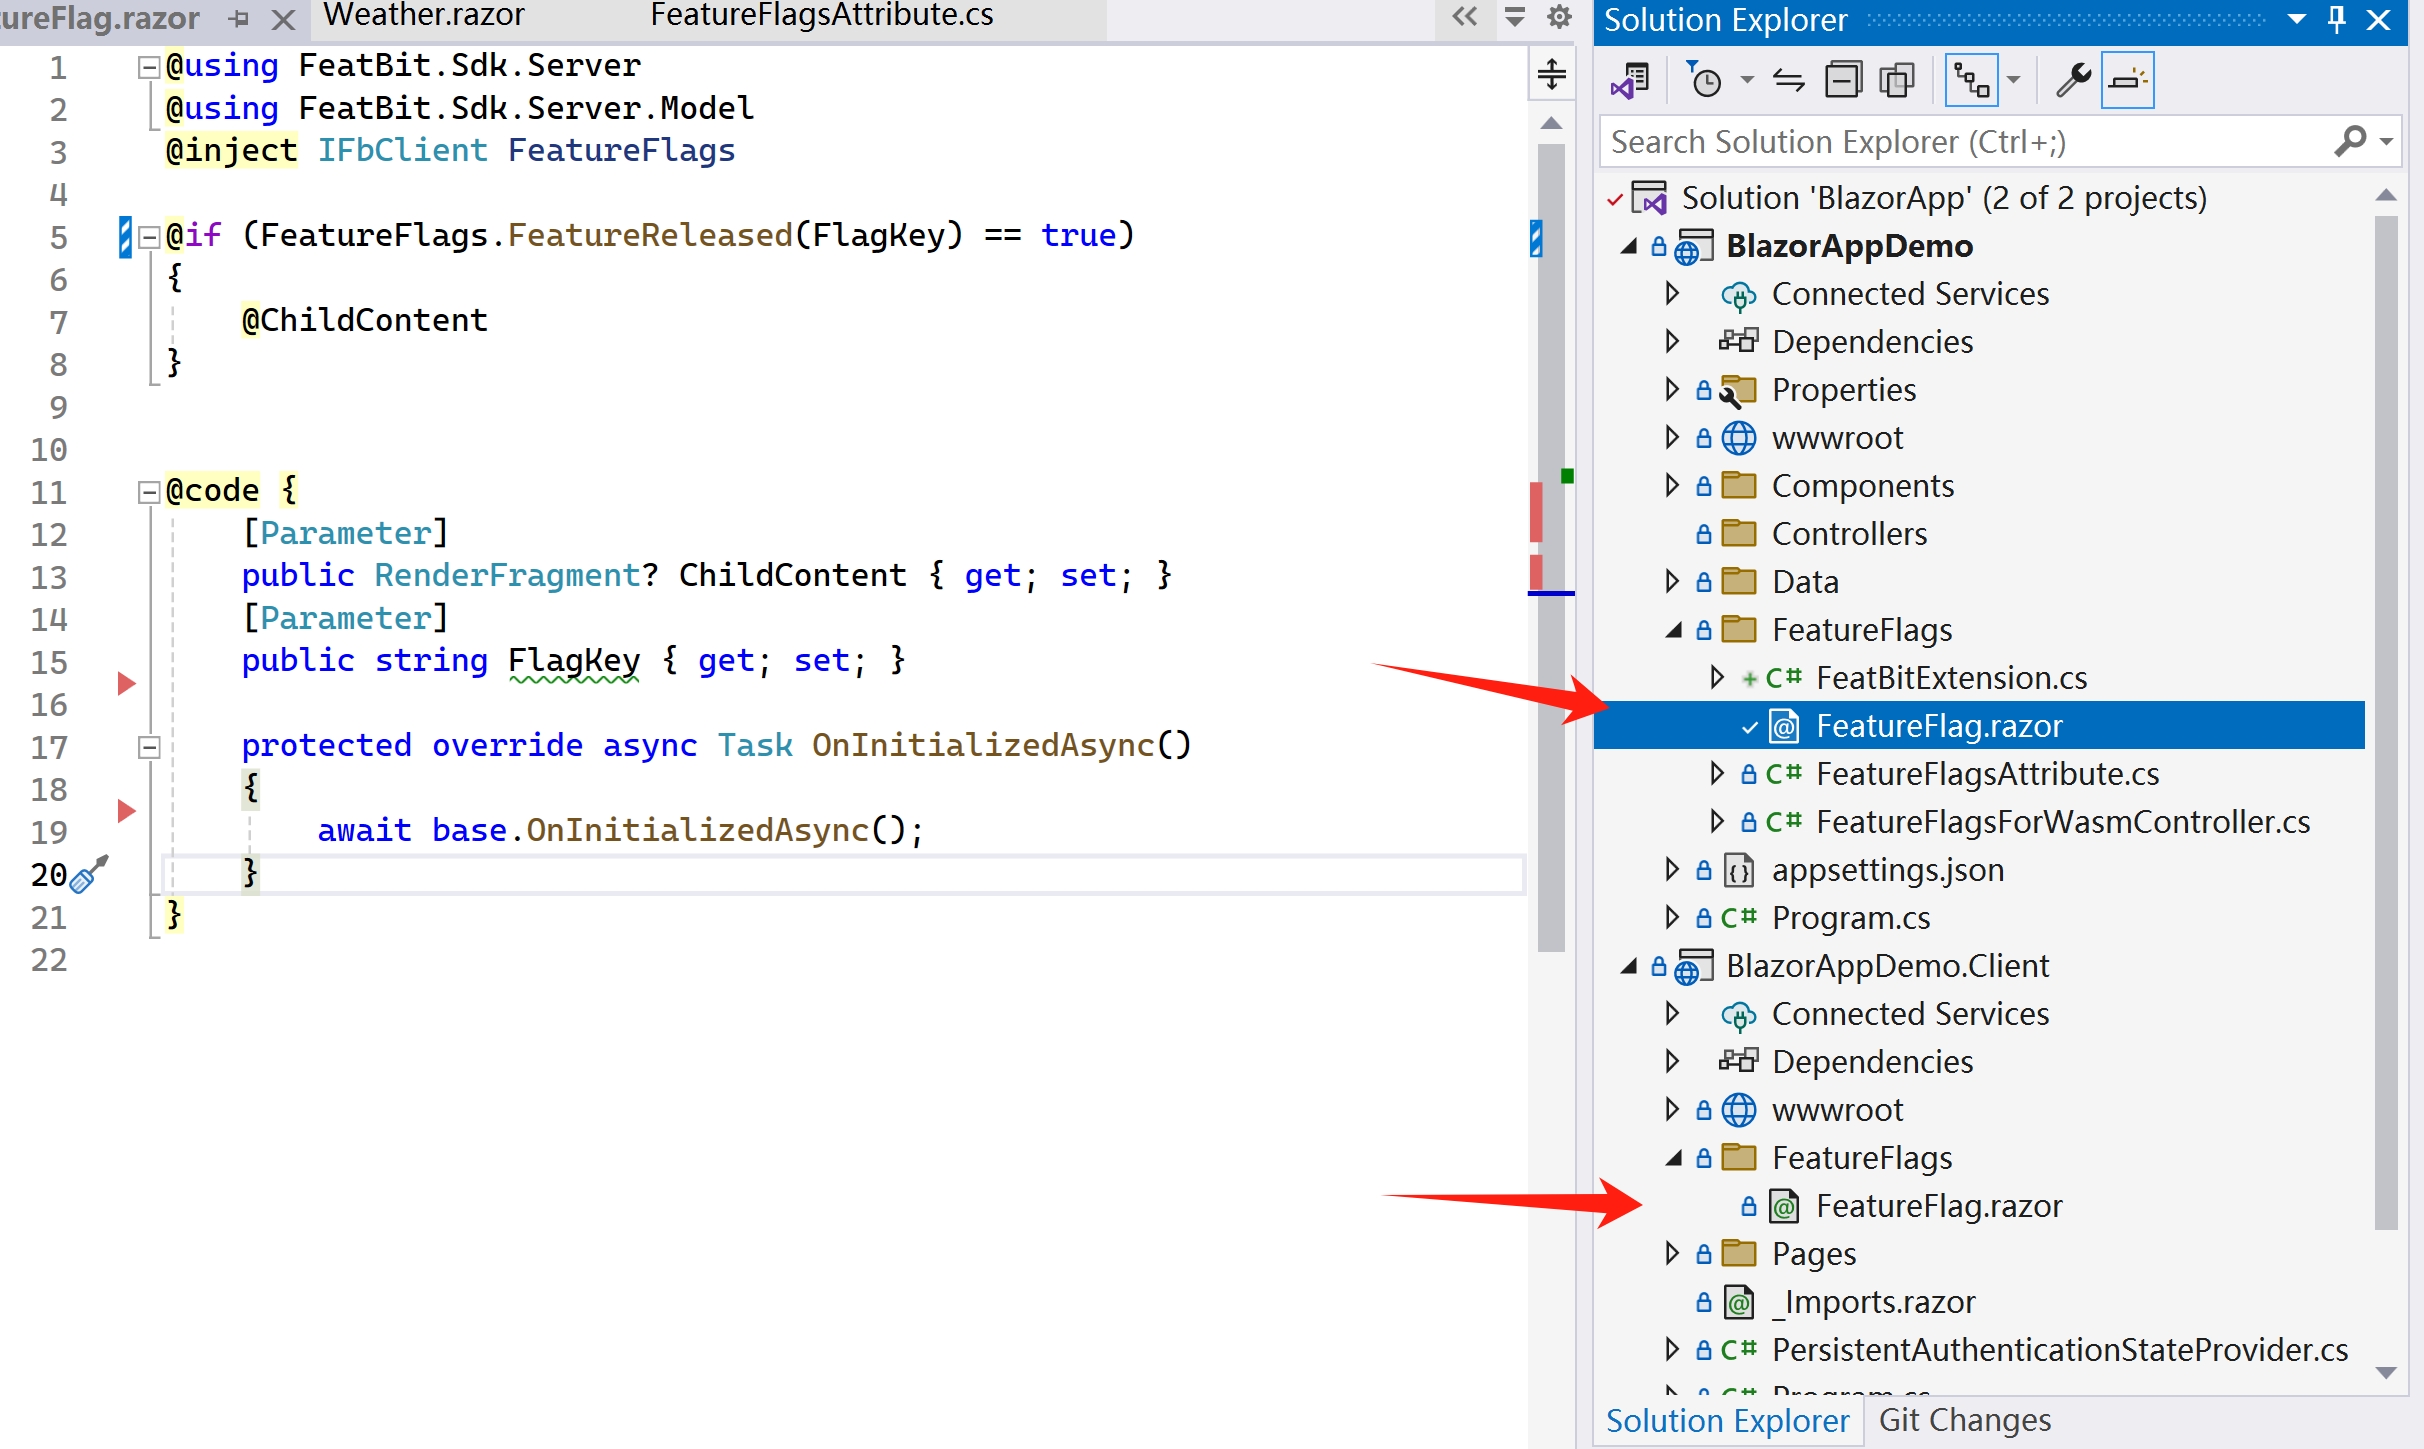Switch to the FeatureFlag.razor editor tab
Image resolution: width=2424 pixels, height=1449 pixels.
click(100, 17)
